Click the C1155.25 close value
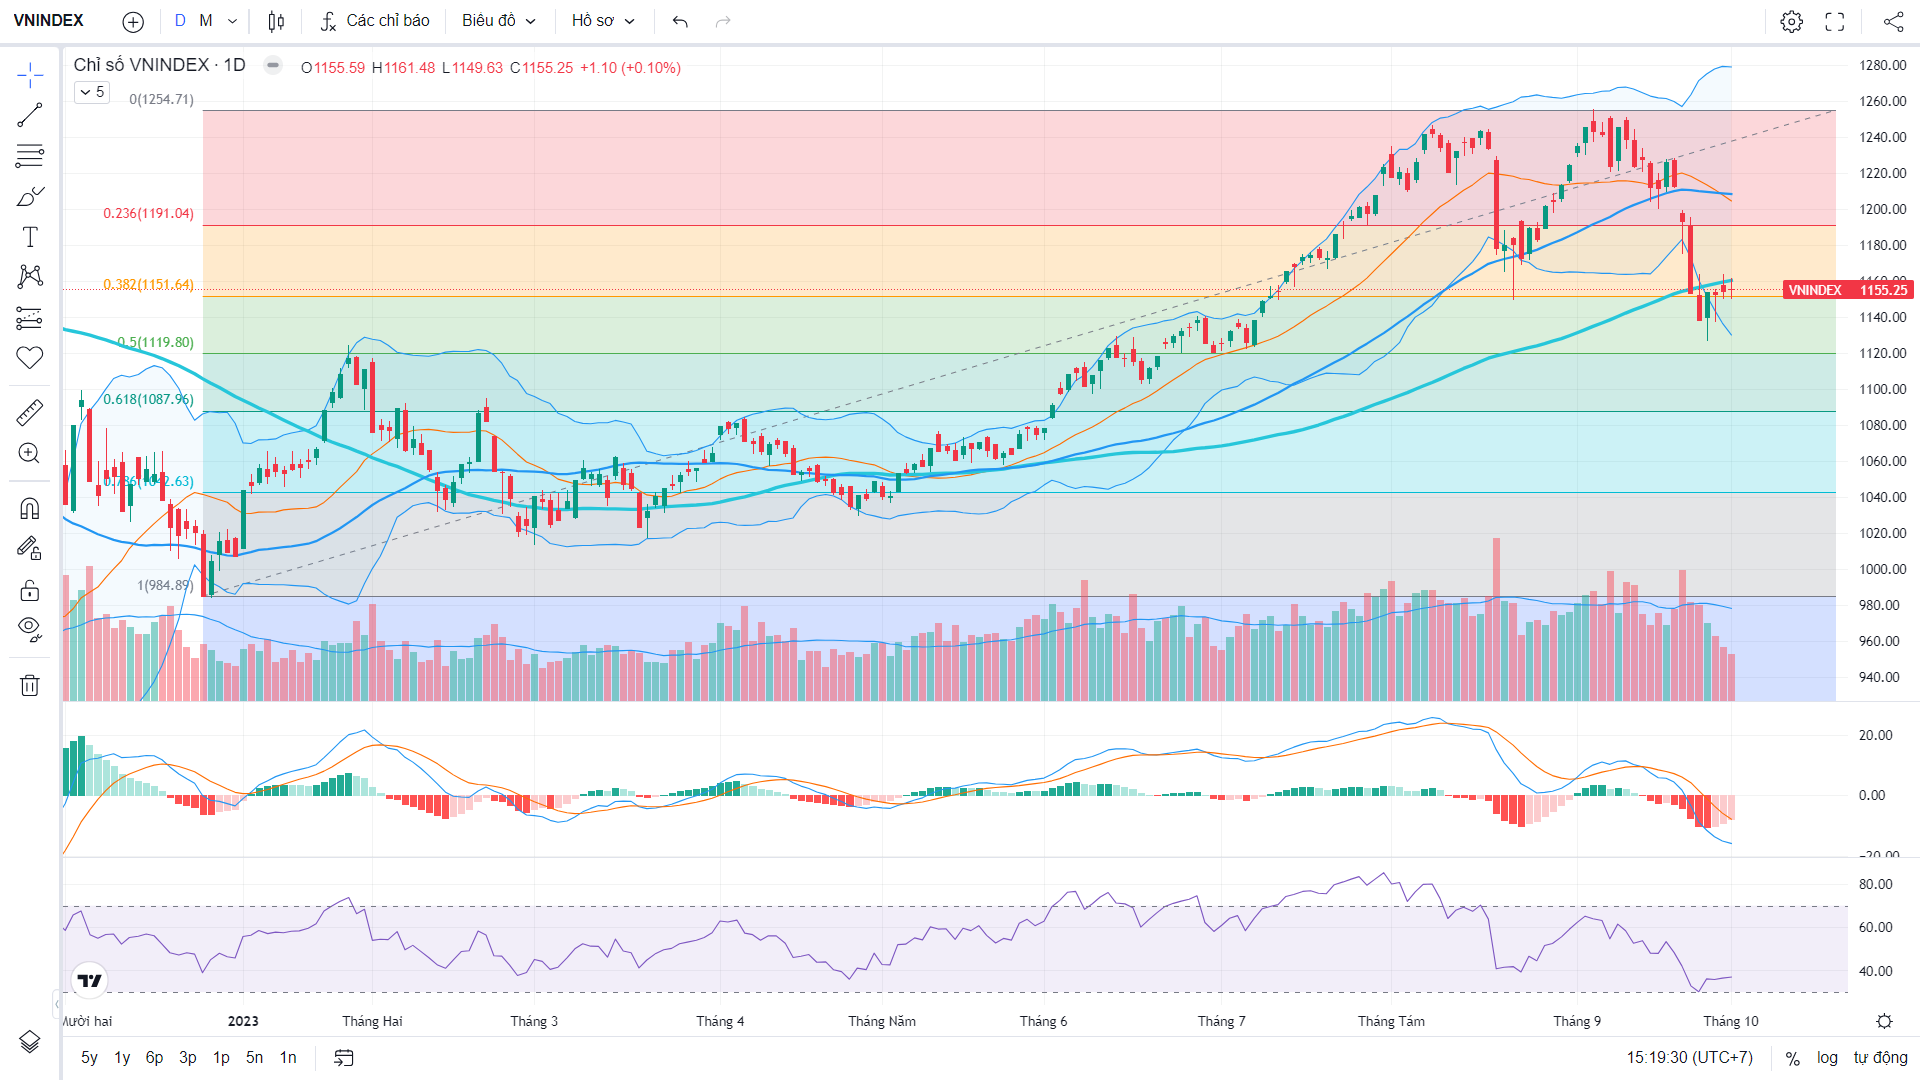The width and height of the screenshot is (1920, 1080). [x=541, y=68]
